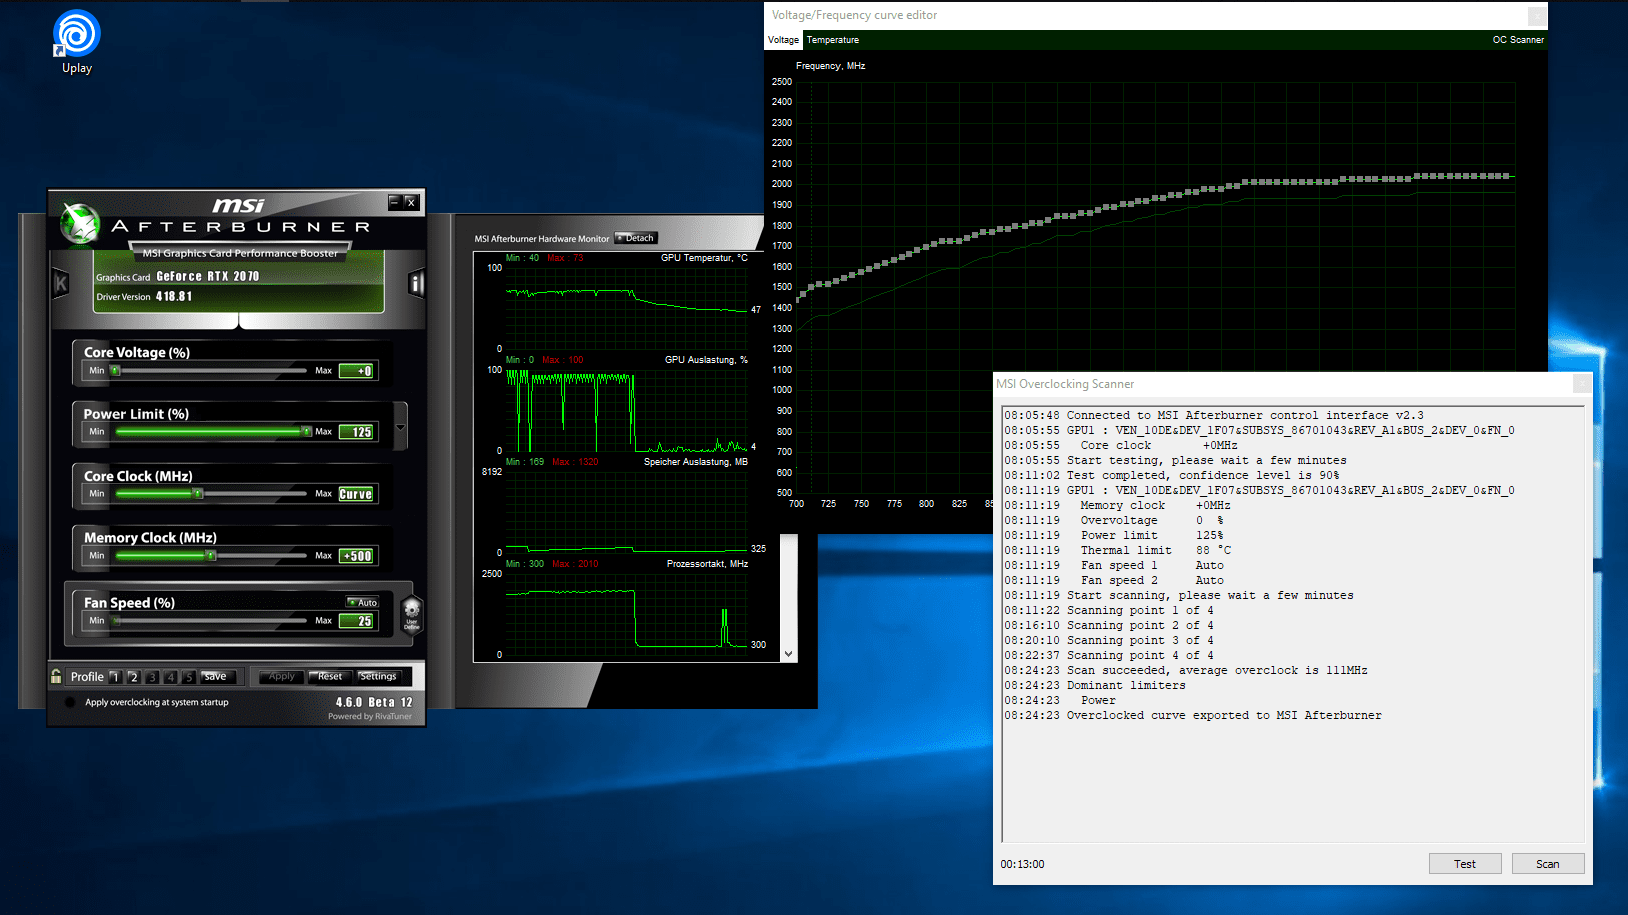
Task: Click the 00:13:00 elapsed time text
Action: coord(1022,864)
